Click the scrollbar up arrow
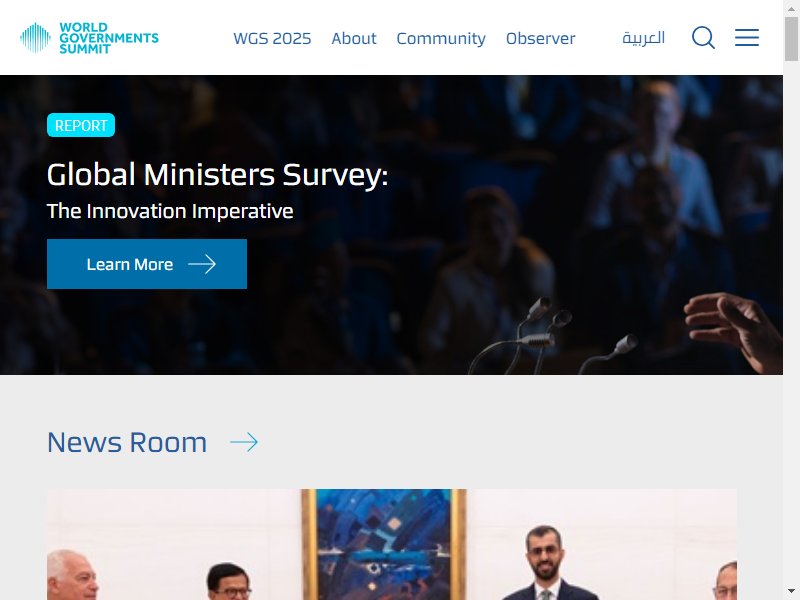This screenshot has width=800, height=600. pos(791,8)
